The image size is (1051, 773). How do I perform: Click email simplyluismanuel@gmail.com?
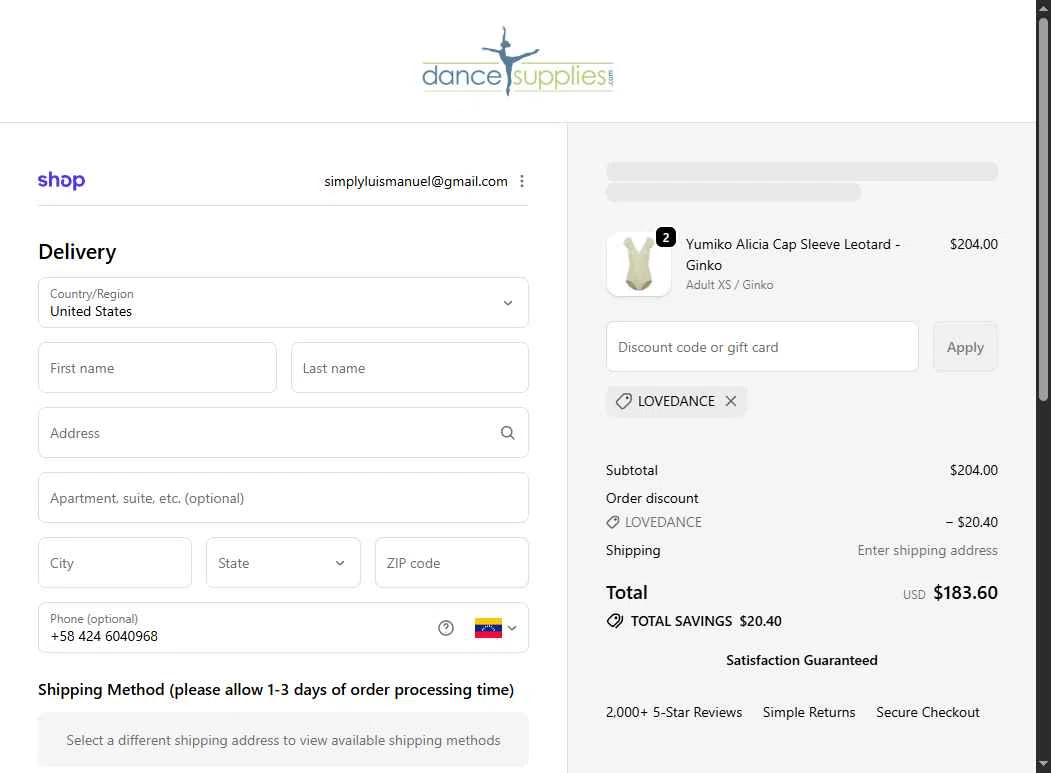(x=416, y=181)
